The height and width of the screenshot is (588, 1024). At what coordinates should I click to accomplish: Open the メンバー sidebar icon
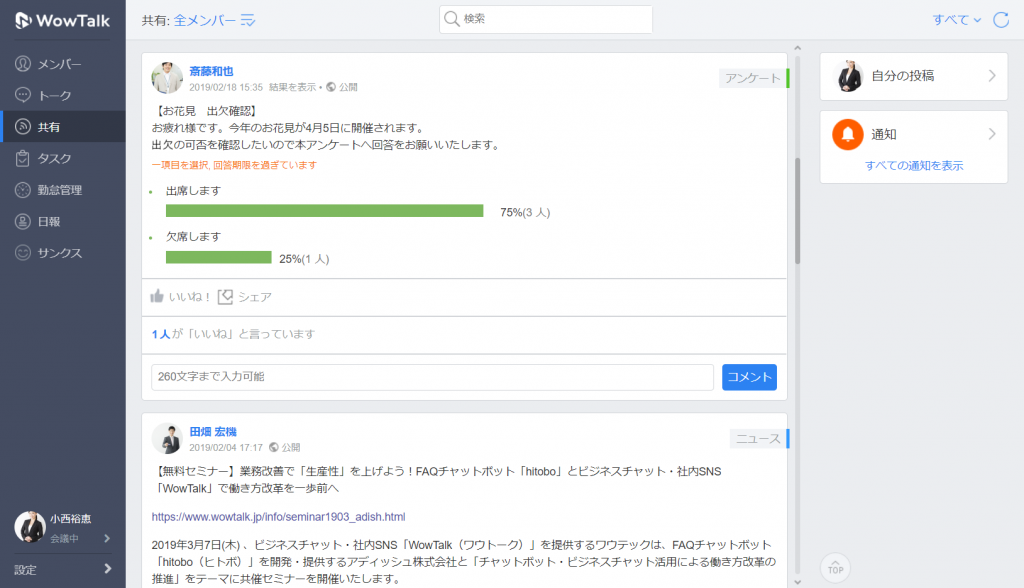pyautogui.click(x=23, y=63)
